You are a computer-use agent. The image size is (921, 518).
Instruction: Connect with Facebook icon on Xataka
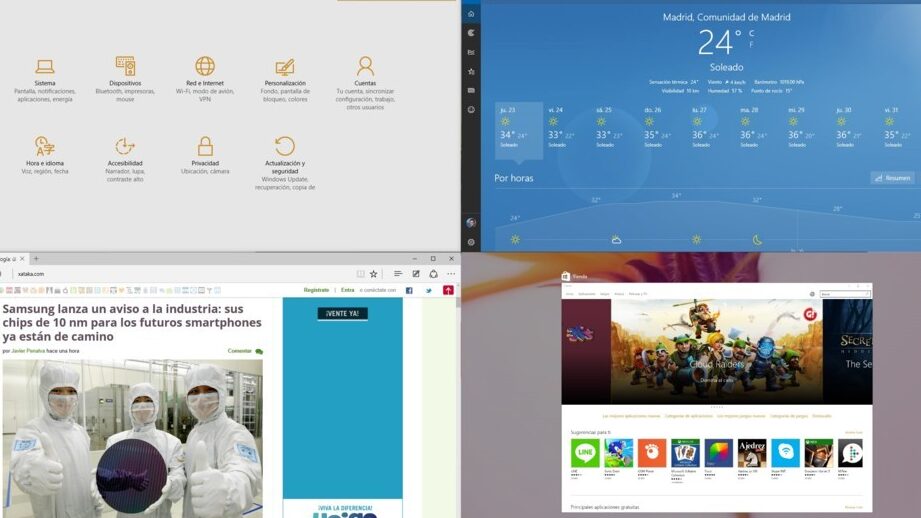tap(409, 290)
